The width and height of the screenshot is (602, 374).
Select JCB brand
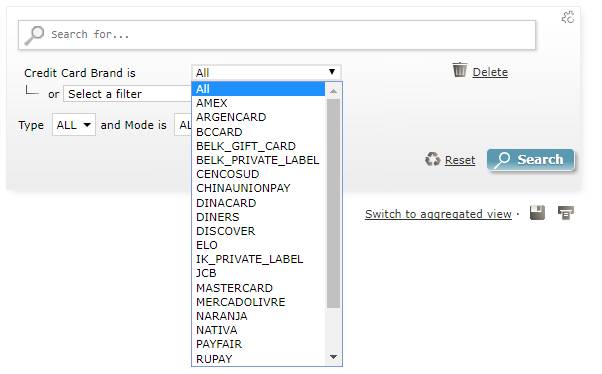[258, 273]
